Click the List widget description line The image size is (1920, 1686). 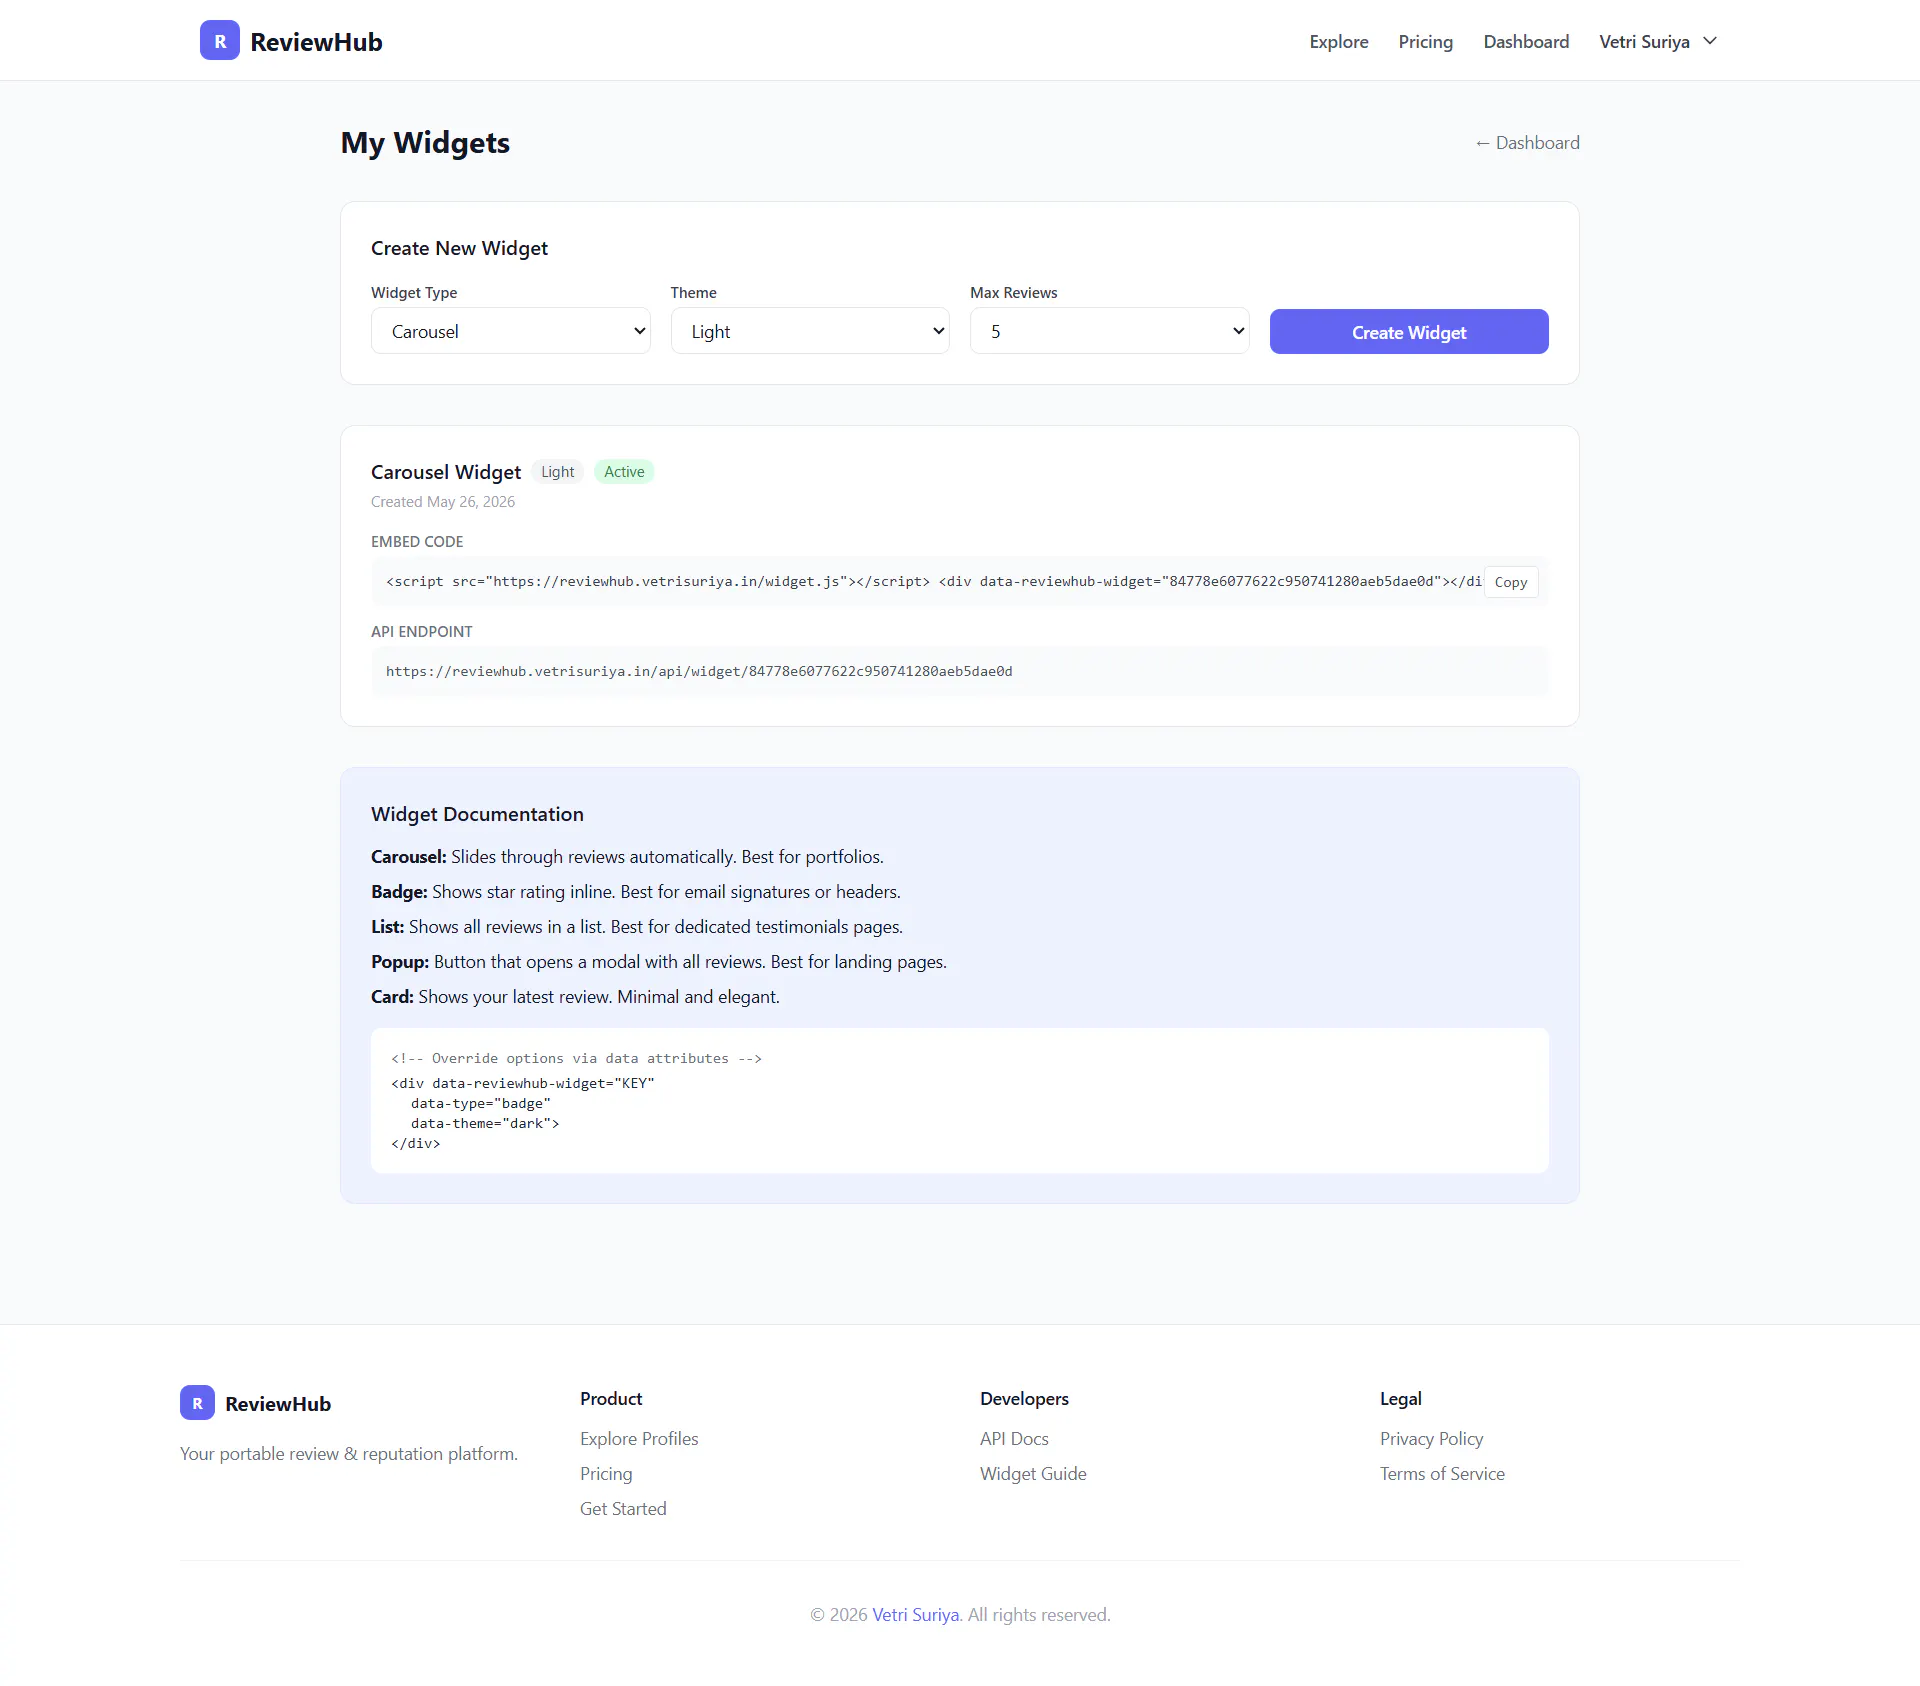tap(637, 927)
